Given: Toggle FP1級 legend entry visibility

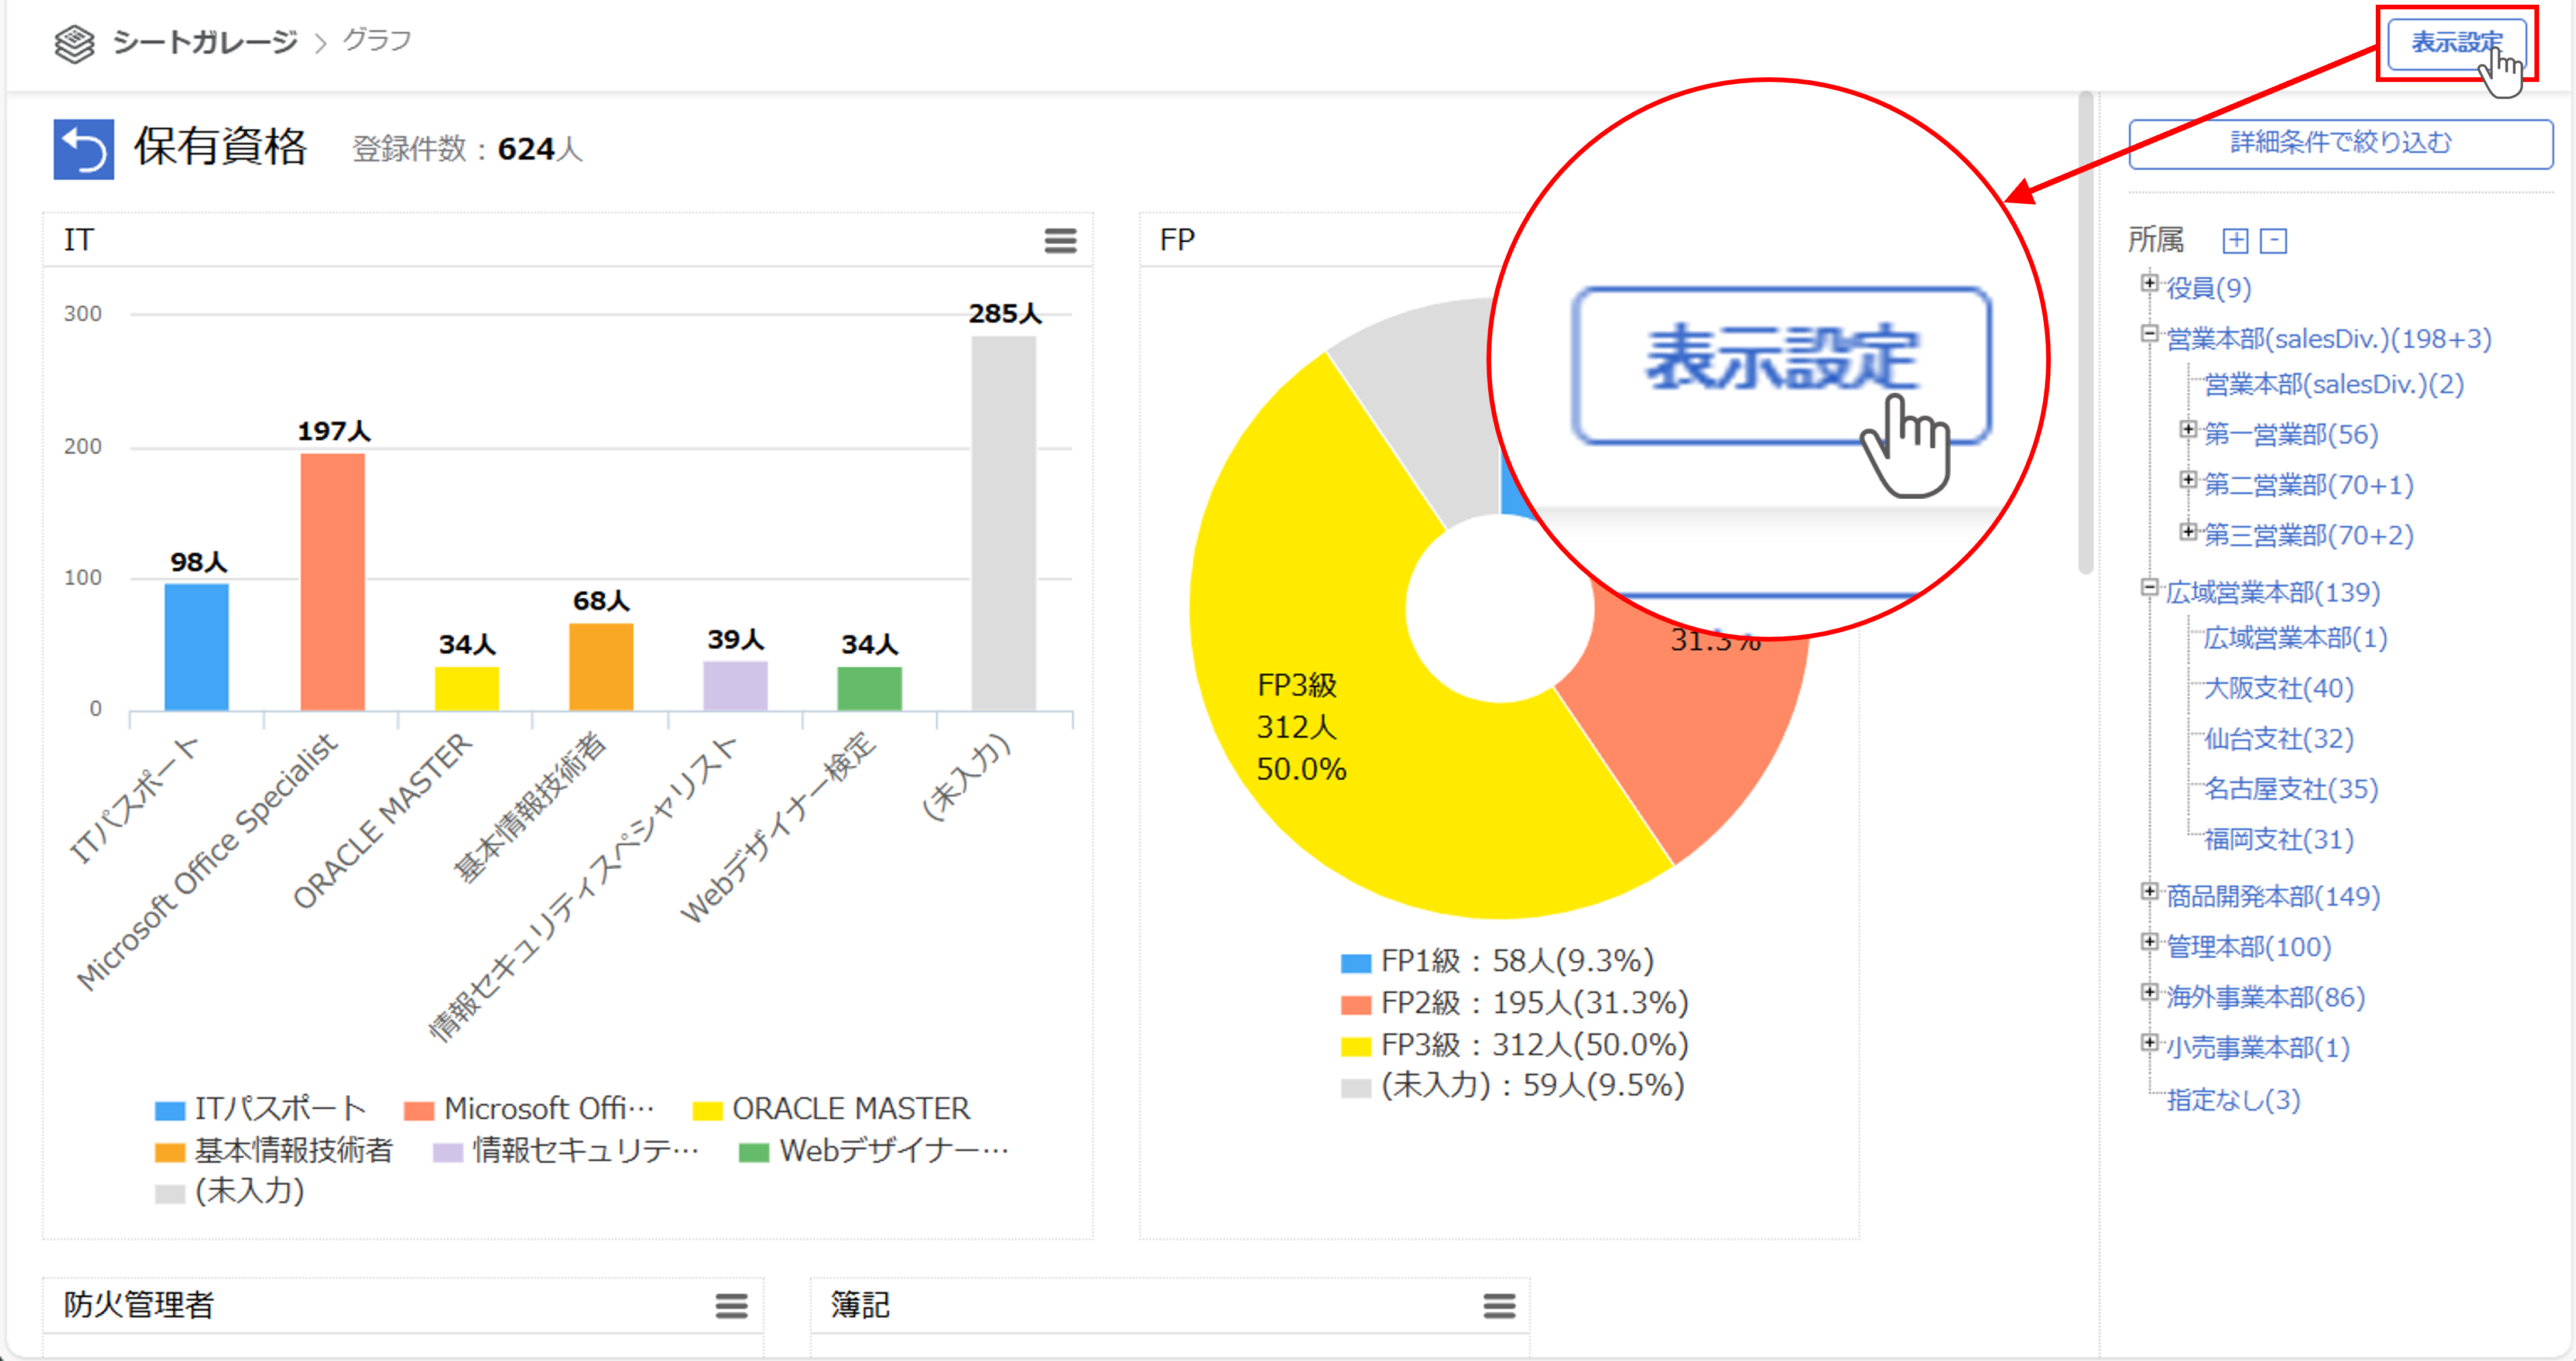Looking at the screenshot, I should click(1496, 961).
